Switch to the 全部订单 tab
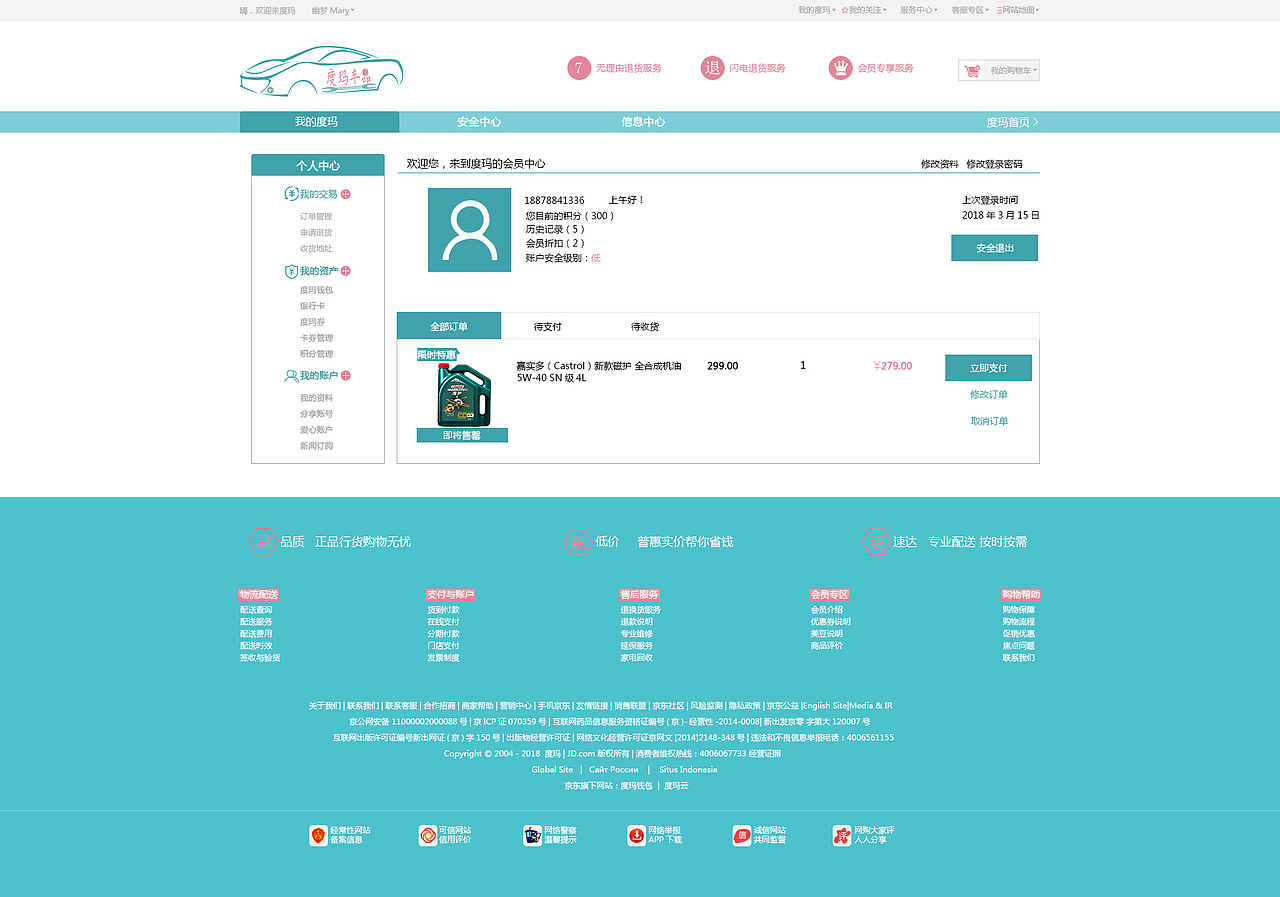This screenshot has width=1280, height=897. point(449,326)
